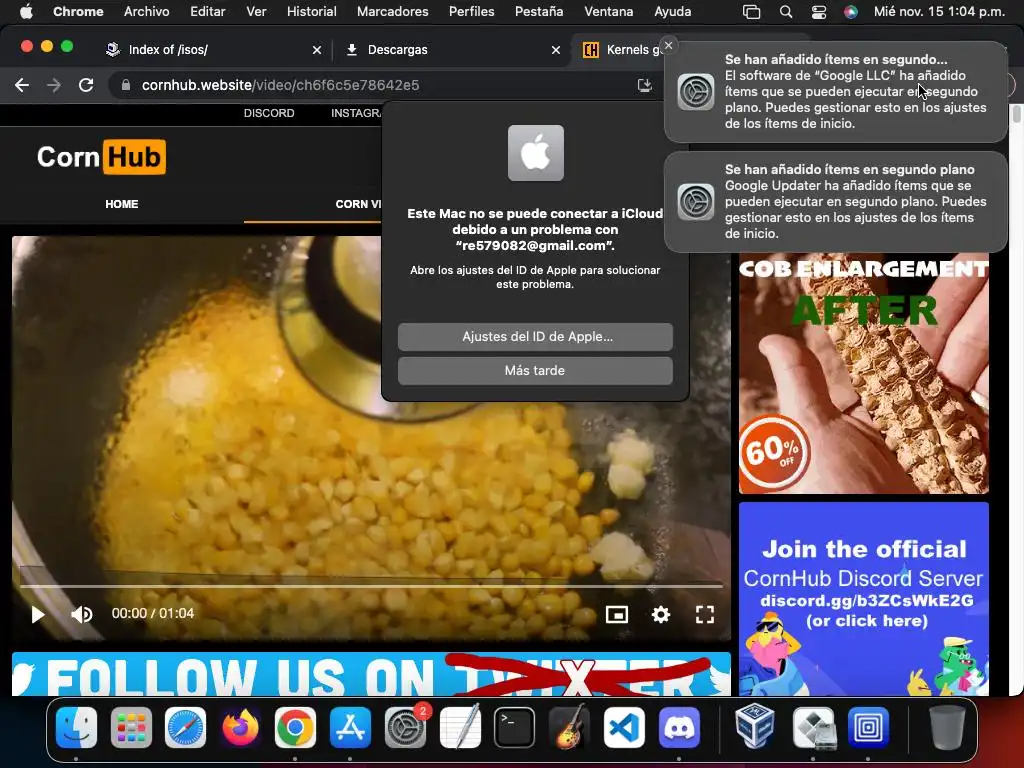The image size is (1024, 768).
Task: Click Ajustes del ID de Apple button
Action: pos(535,337)
